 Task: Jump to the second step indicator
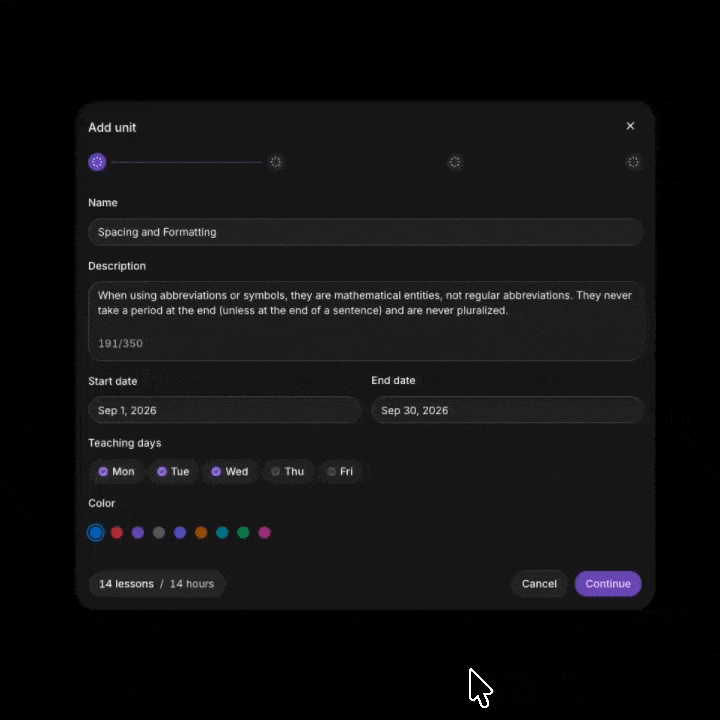(x=276, y=162)
